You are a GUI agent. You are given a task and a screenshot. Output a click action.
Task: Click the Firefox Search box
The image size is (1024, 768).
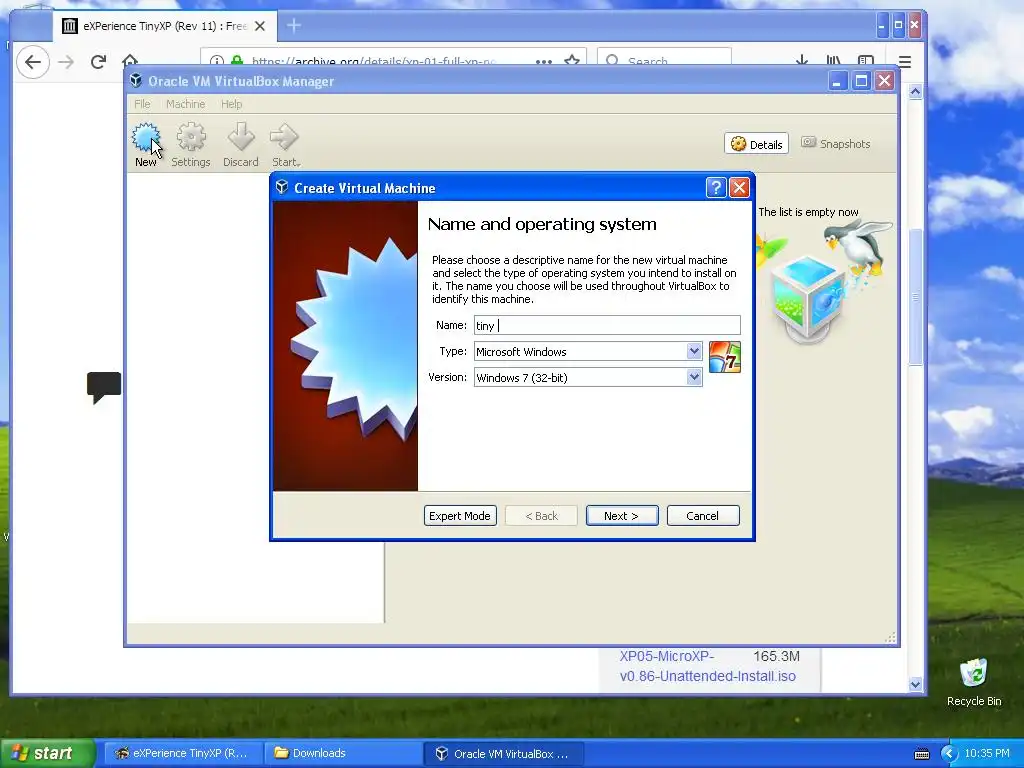(x=664, y=57)
